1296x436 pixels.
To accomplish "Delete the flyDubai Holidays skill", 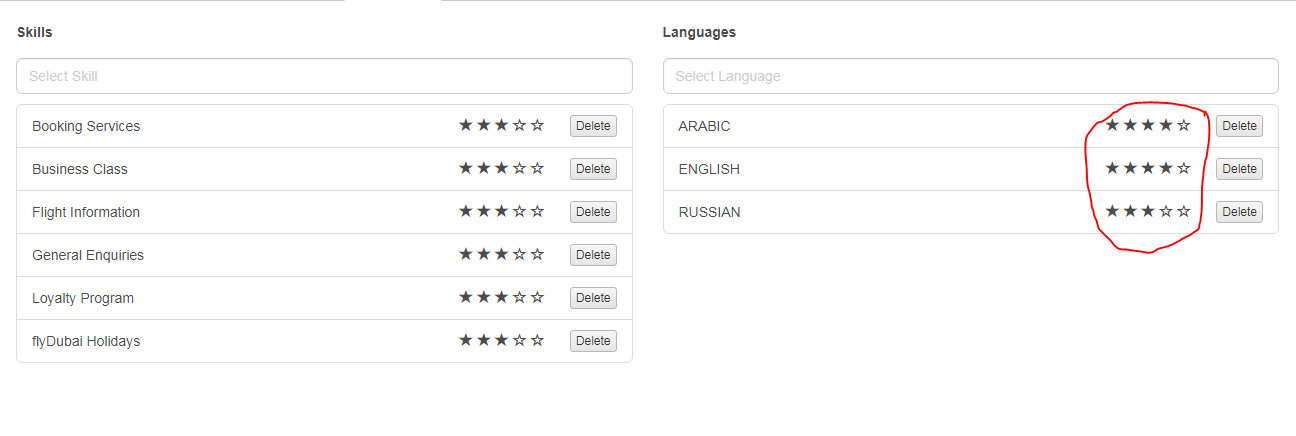I will click(593, 341).
